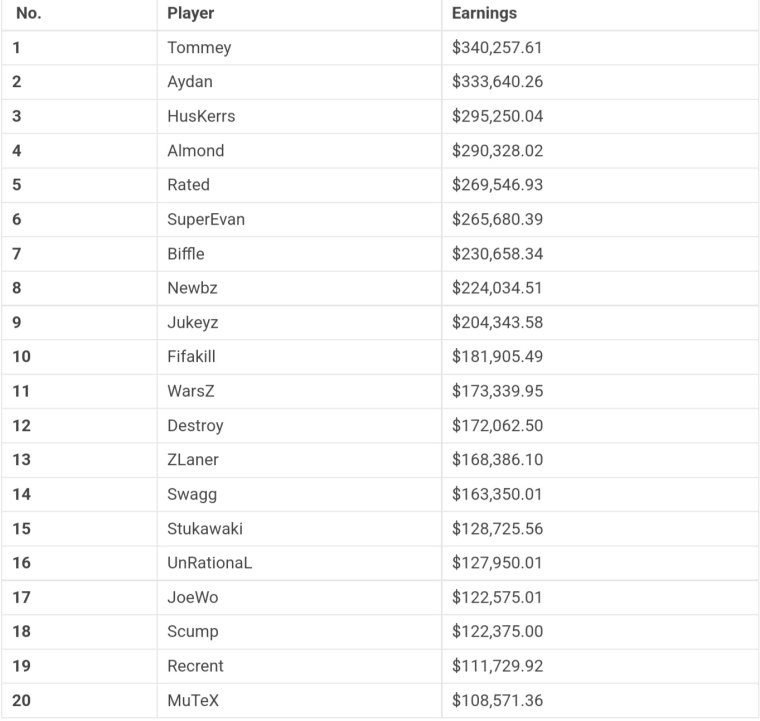Click Scump's earnings $122,375.00
The image size is (760, 721).
pyautogui.click(x=497, y=632)
